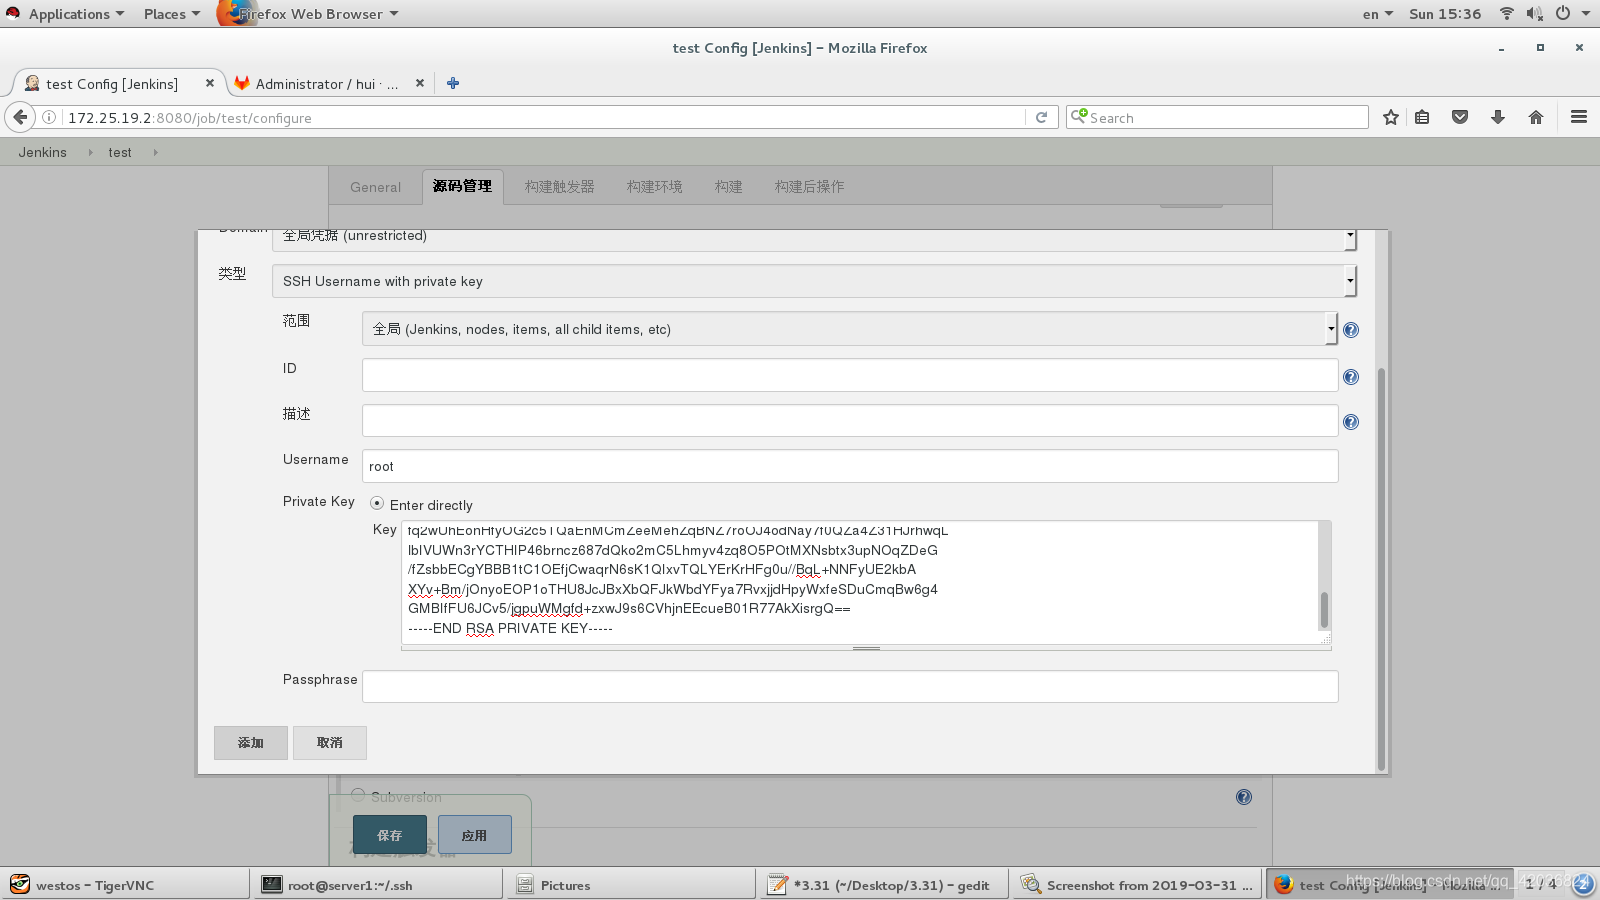This screenshot has height=900, width=1600.
Task: Open Pocket save icon
Action: (1460, 117)
